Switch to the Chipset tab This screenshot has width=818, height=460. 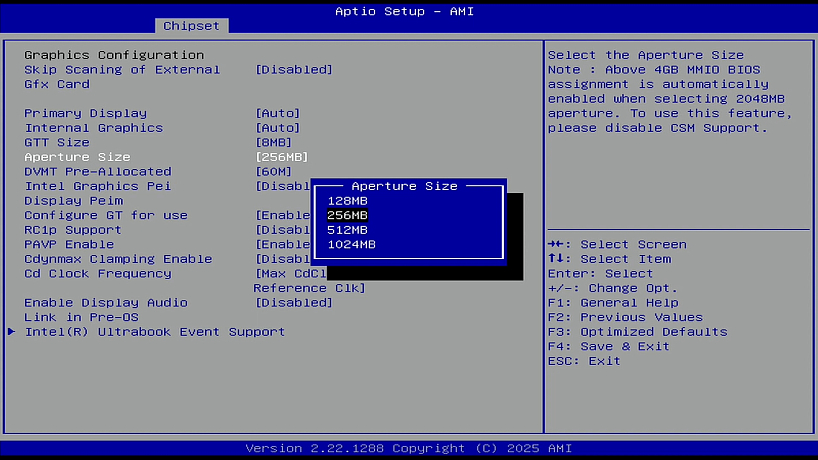click(192, 25)
